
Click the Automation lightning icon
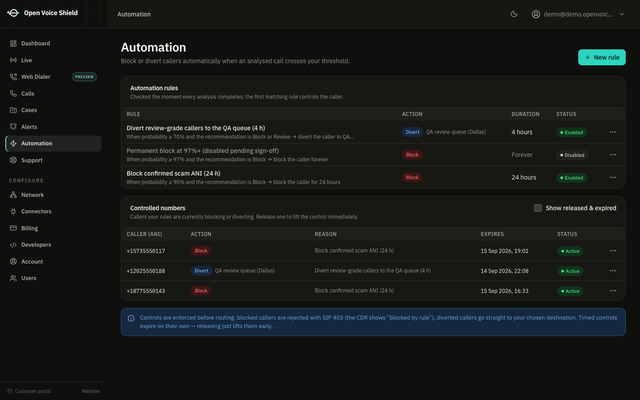13,144
